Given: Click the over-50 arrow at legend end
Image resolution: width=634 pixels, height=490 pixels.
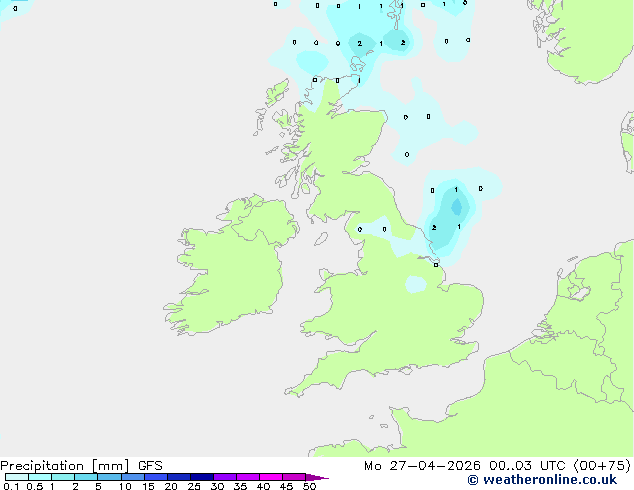Looking at the screenshot, I should [317, 477].
